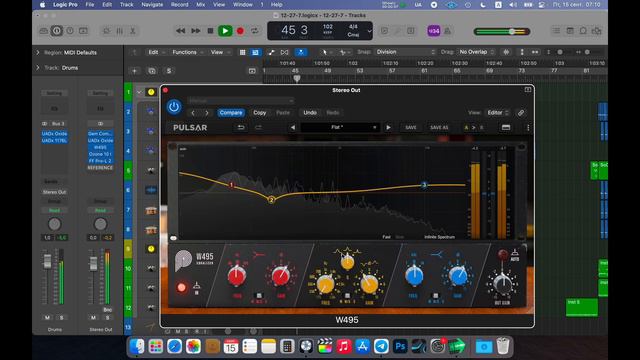Click the Duplicate Track icon
Image resolution: width=640 pixels, height=360 pixels.
click(152, 71)
